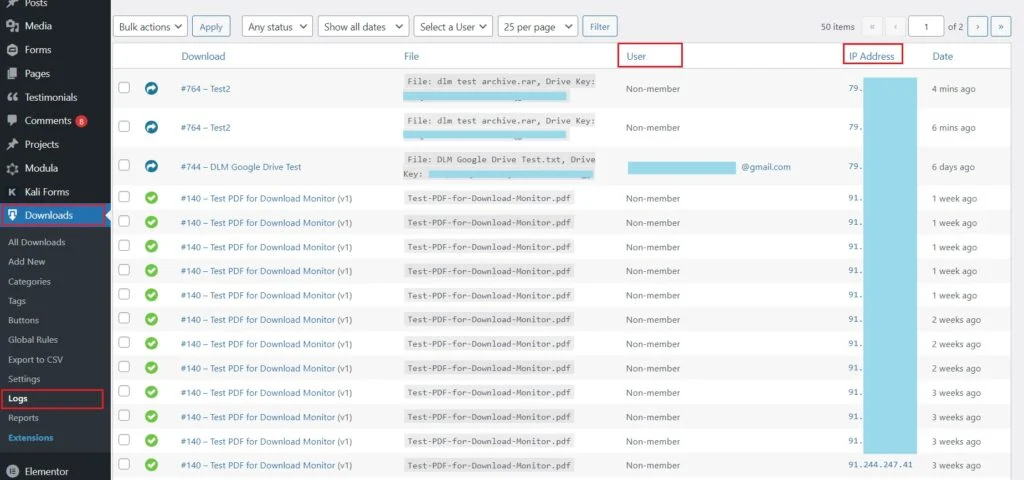Screen dimensions: 1024x480
Task: Click the Forms icon in sidebar
Action: tap(12, 50)
